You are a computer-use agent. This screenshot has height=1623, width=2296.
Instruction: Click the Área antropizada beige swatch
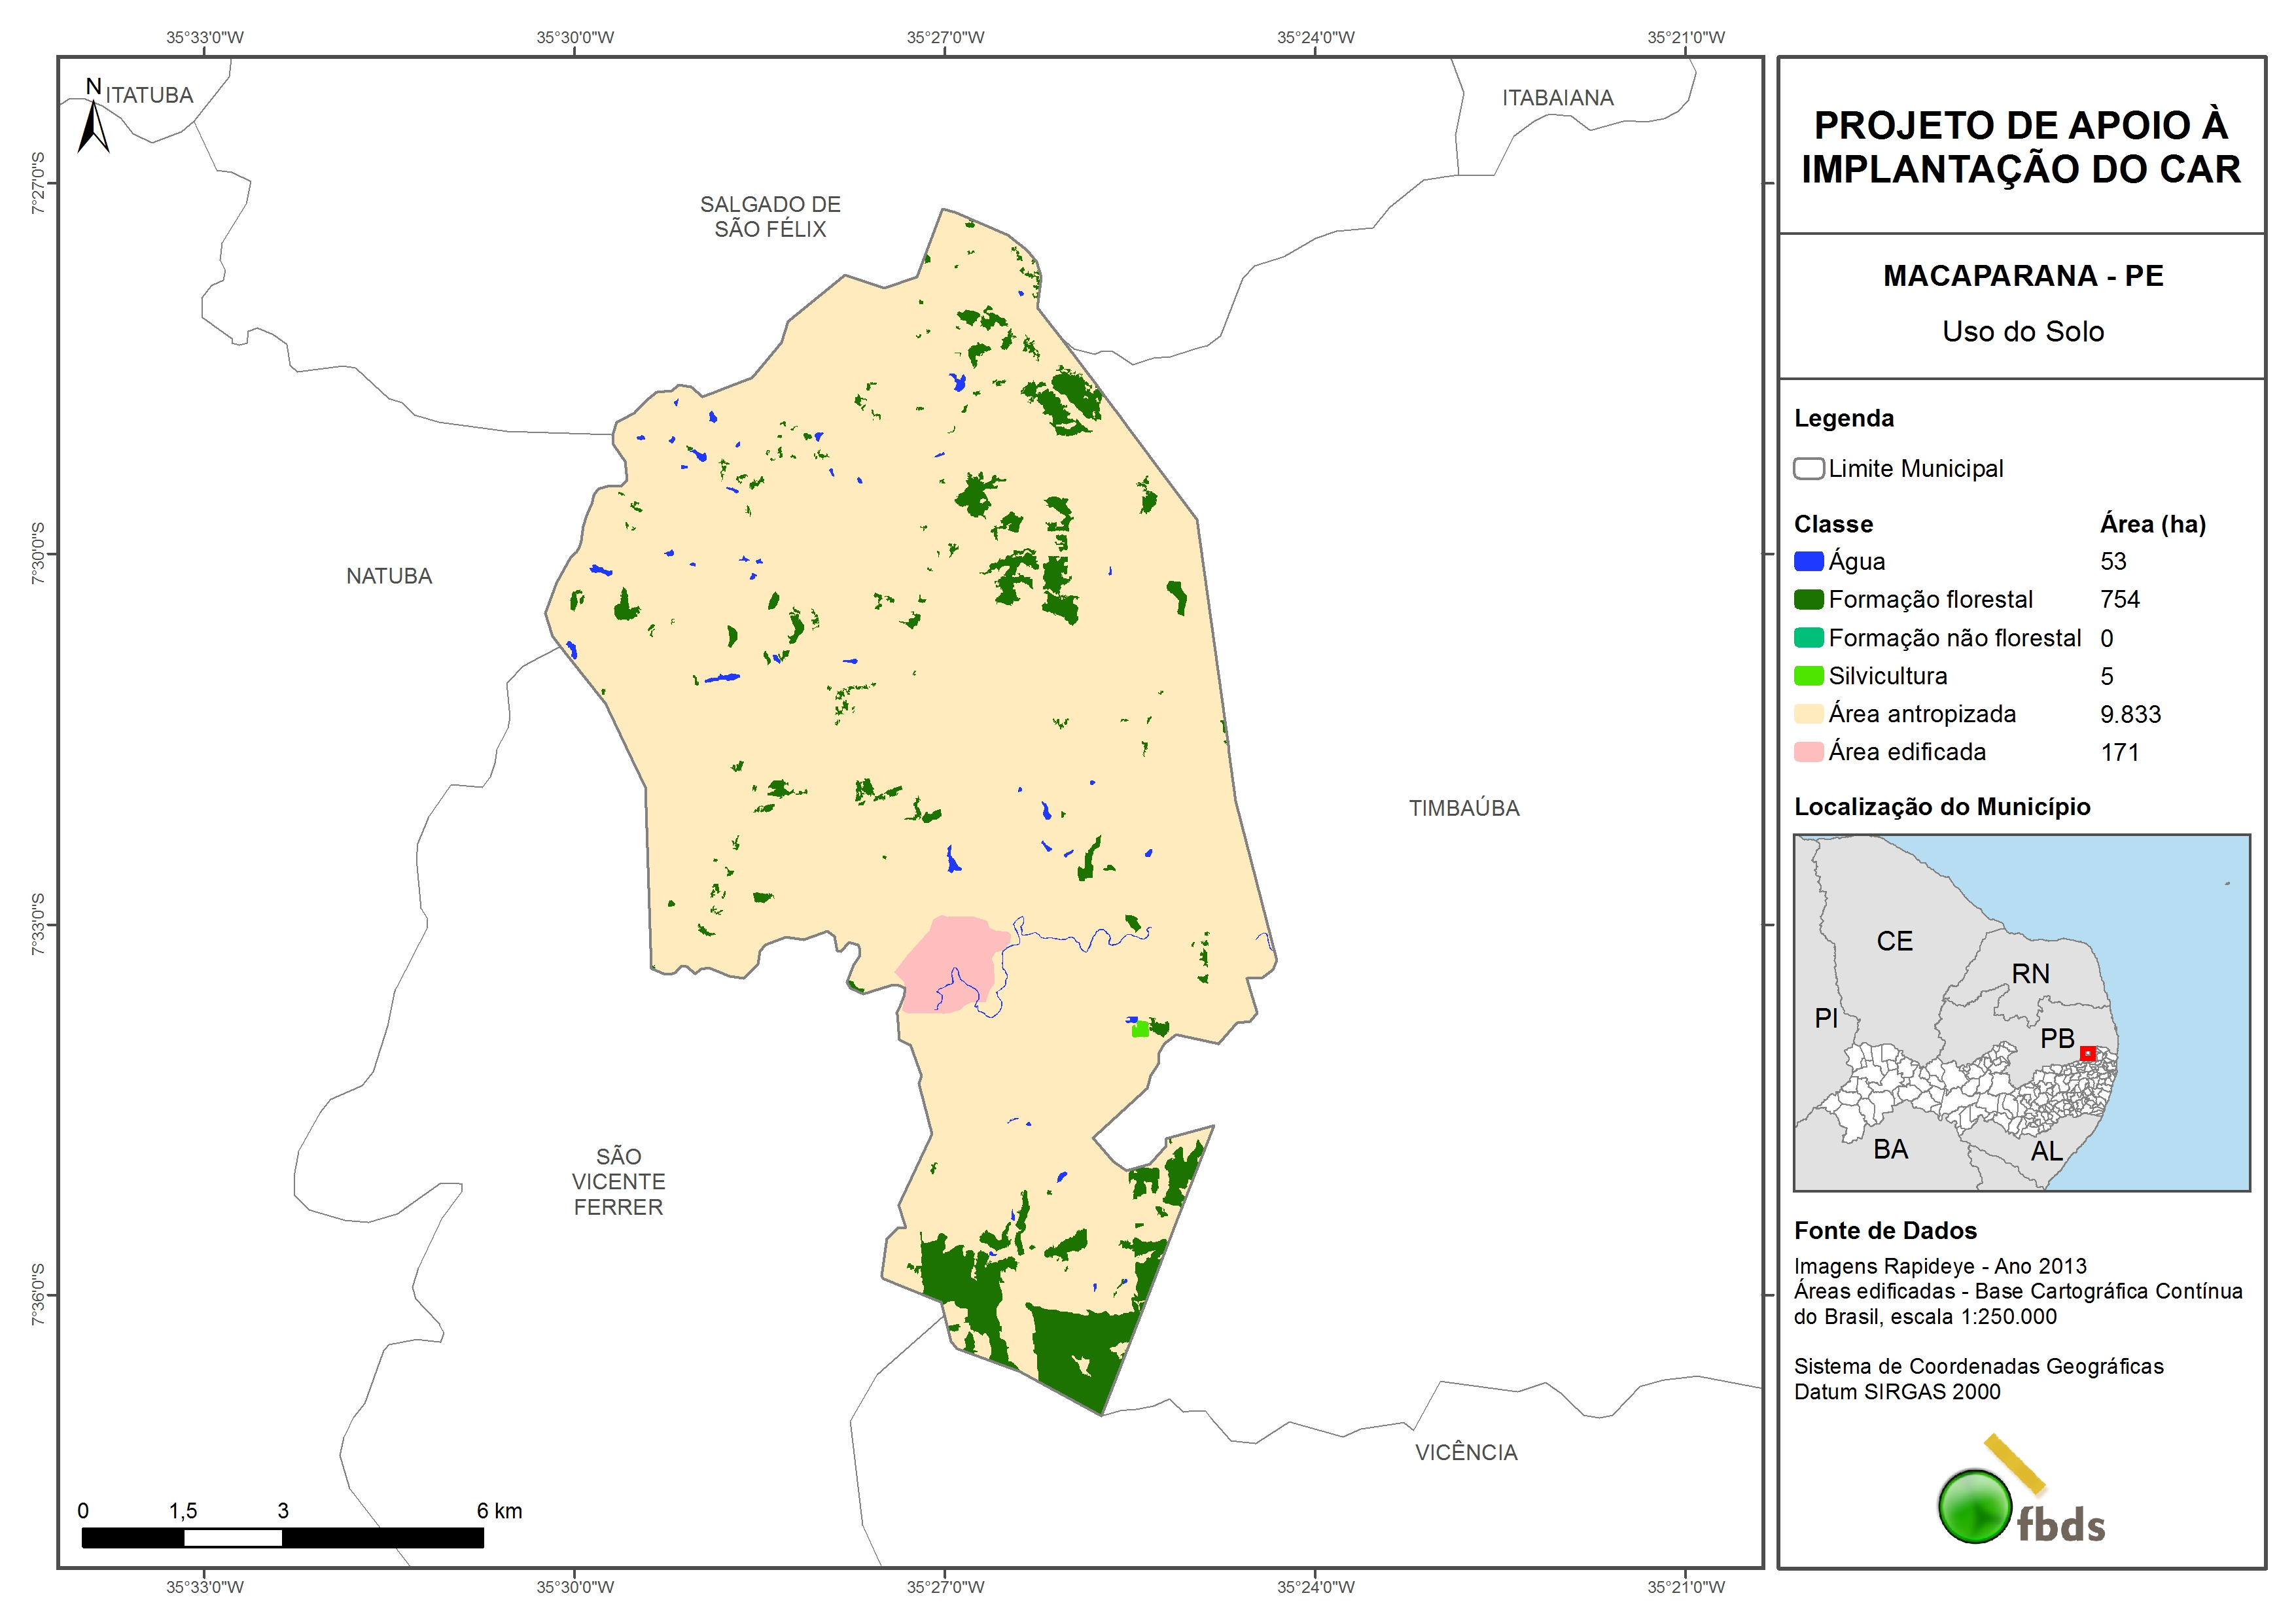pos(1808,714)
